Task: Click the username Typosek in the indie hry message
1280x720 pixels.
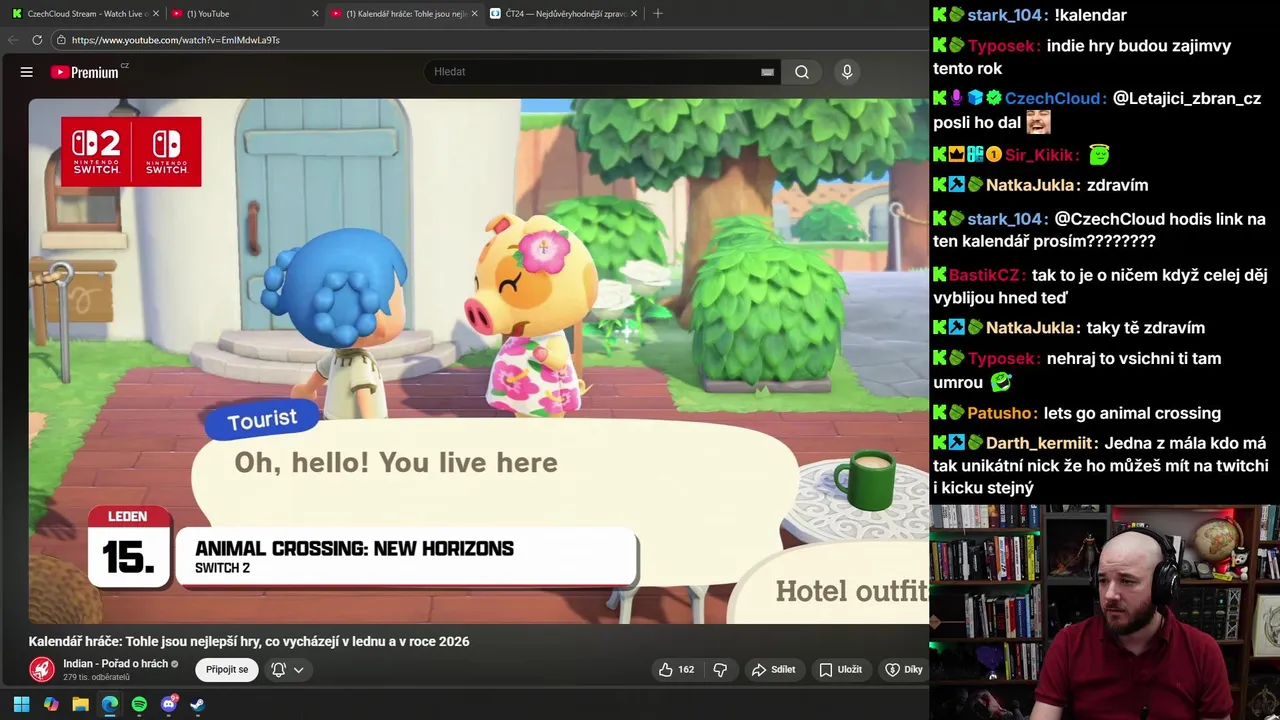Action: coord(1003,46)
